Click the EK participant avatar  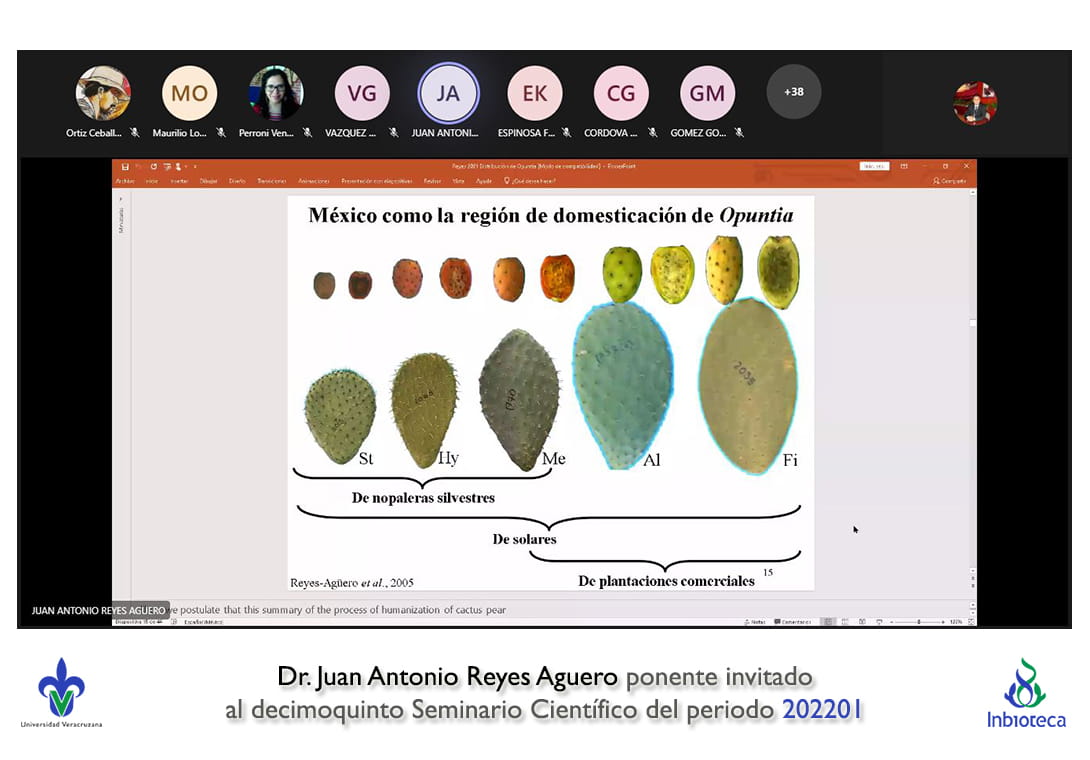[x=535, y=93]
